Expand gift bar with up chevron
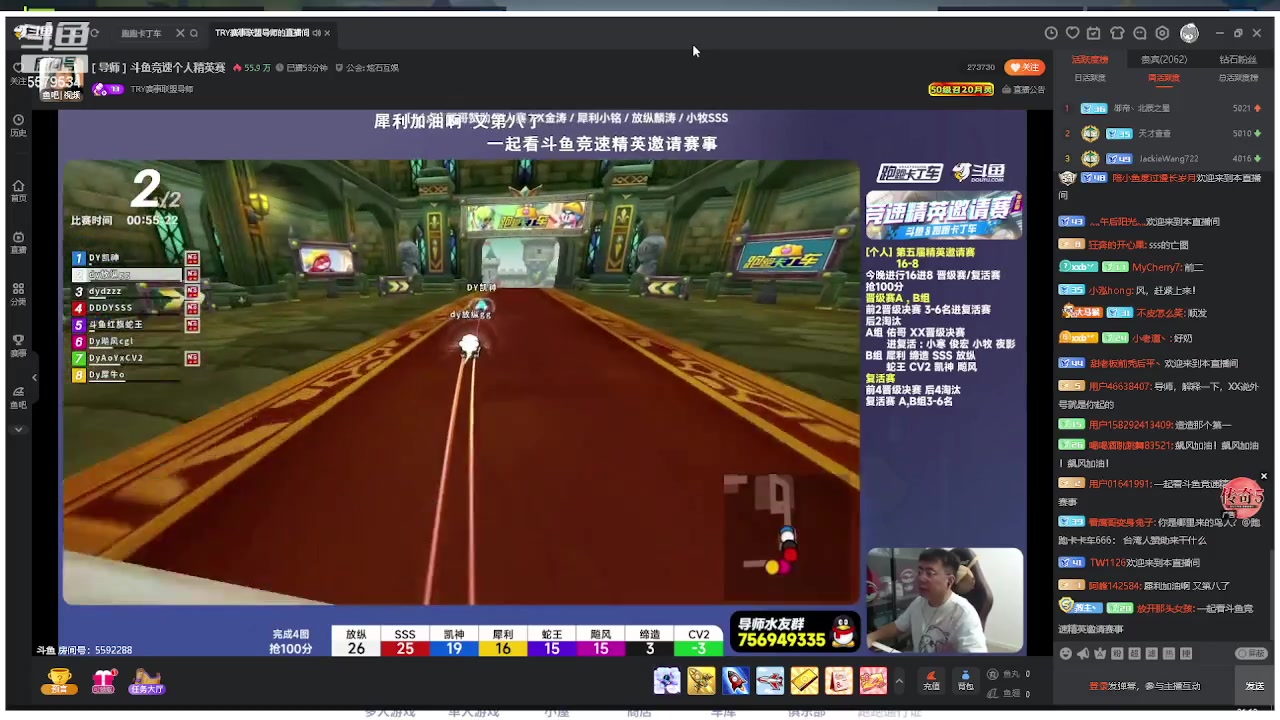 (898, 682)
